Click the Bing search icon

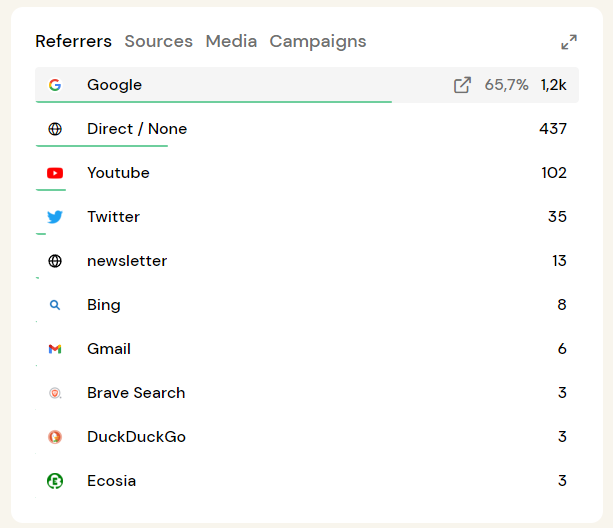pyautogui.click(x=55, y=305)
